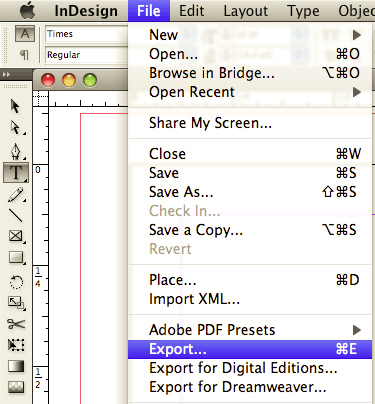Select the Scissors tool
This screenshot has width=375, height=404.
(x=16, y=324)
